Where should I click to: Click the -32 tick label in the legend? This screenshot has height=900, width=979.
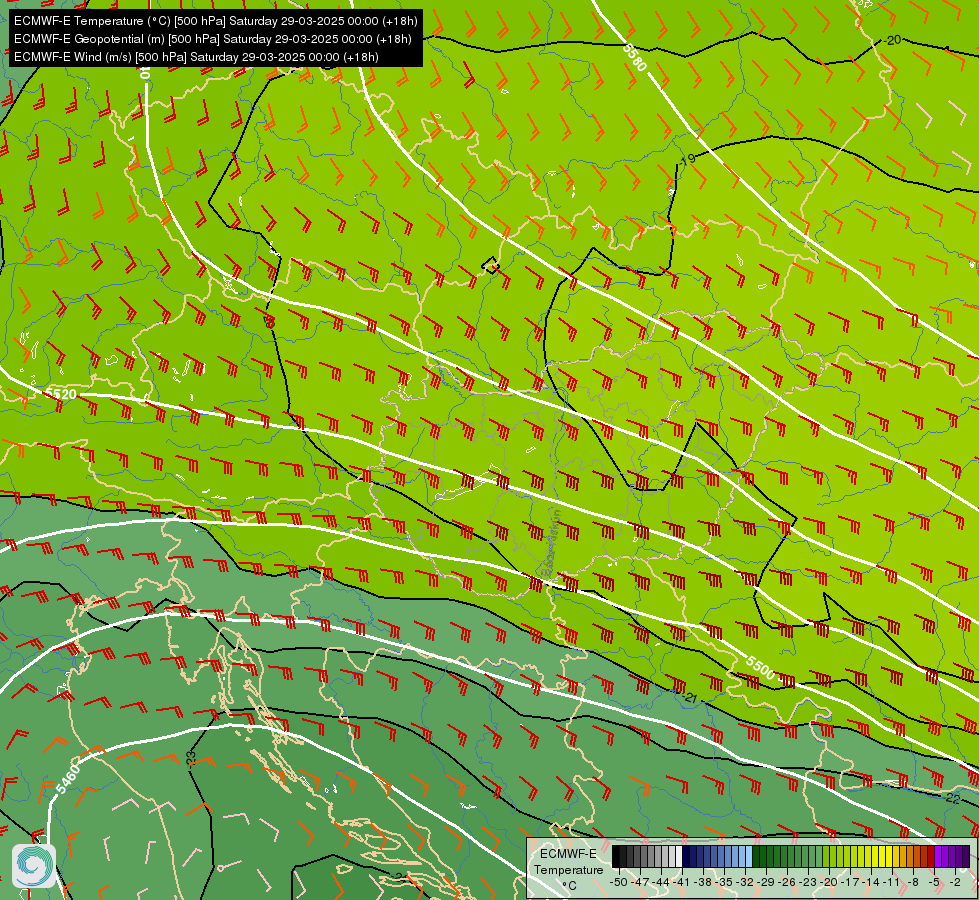pyautogui.click(x=745, y=883)
